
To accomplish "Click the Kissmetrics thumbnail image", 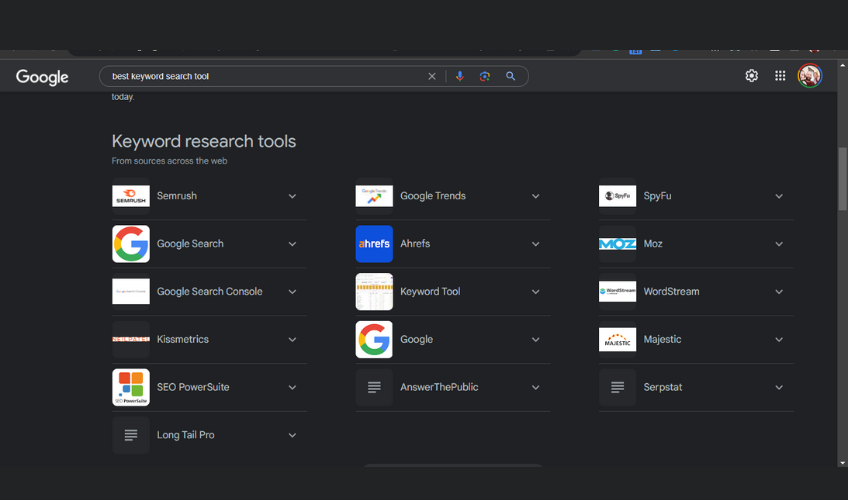I will [x=131, y=339].
